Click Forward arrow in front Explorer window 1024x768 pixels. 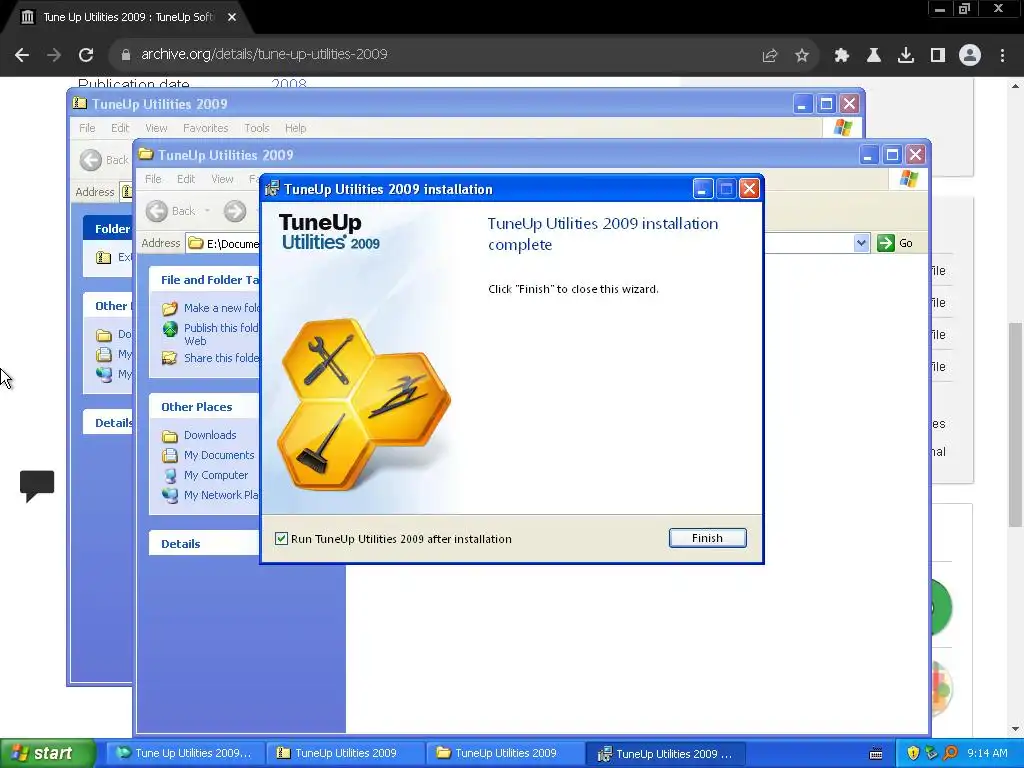[x=235, y=211]
